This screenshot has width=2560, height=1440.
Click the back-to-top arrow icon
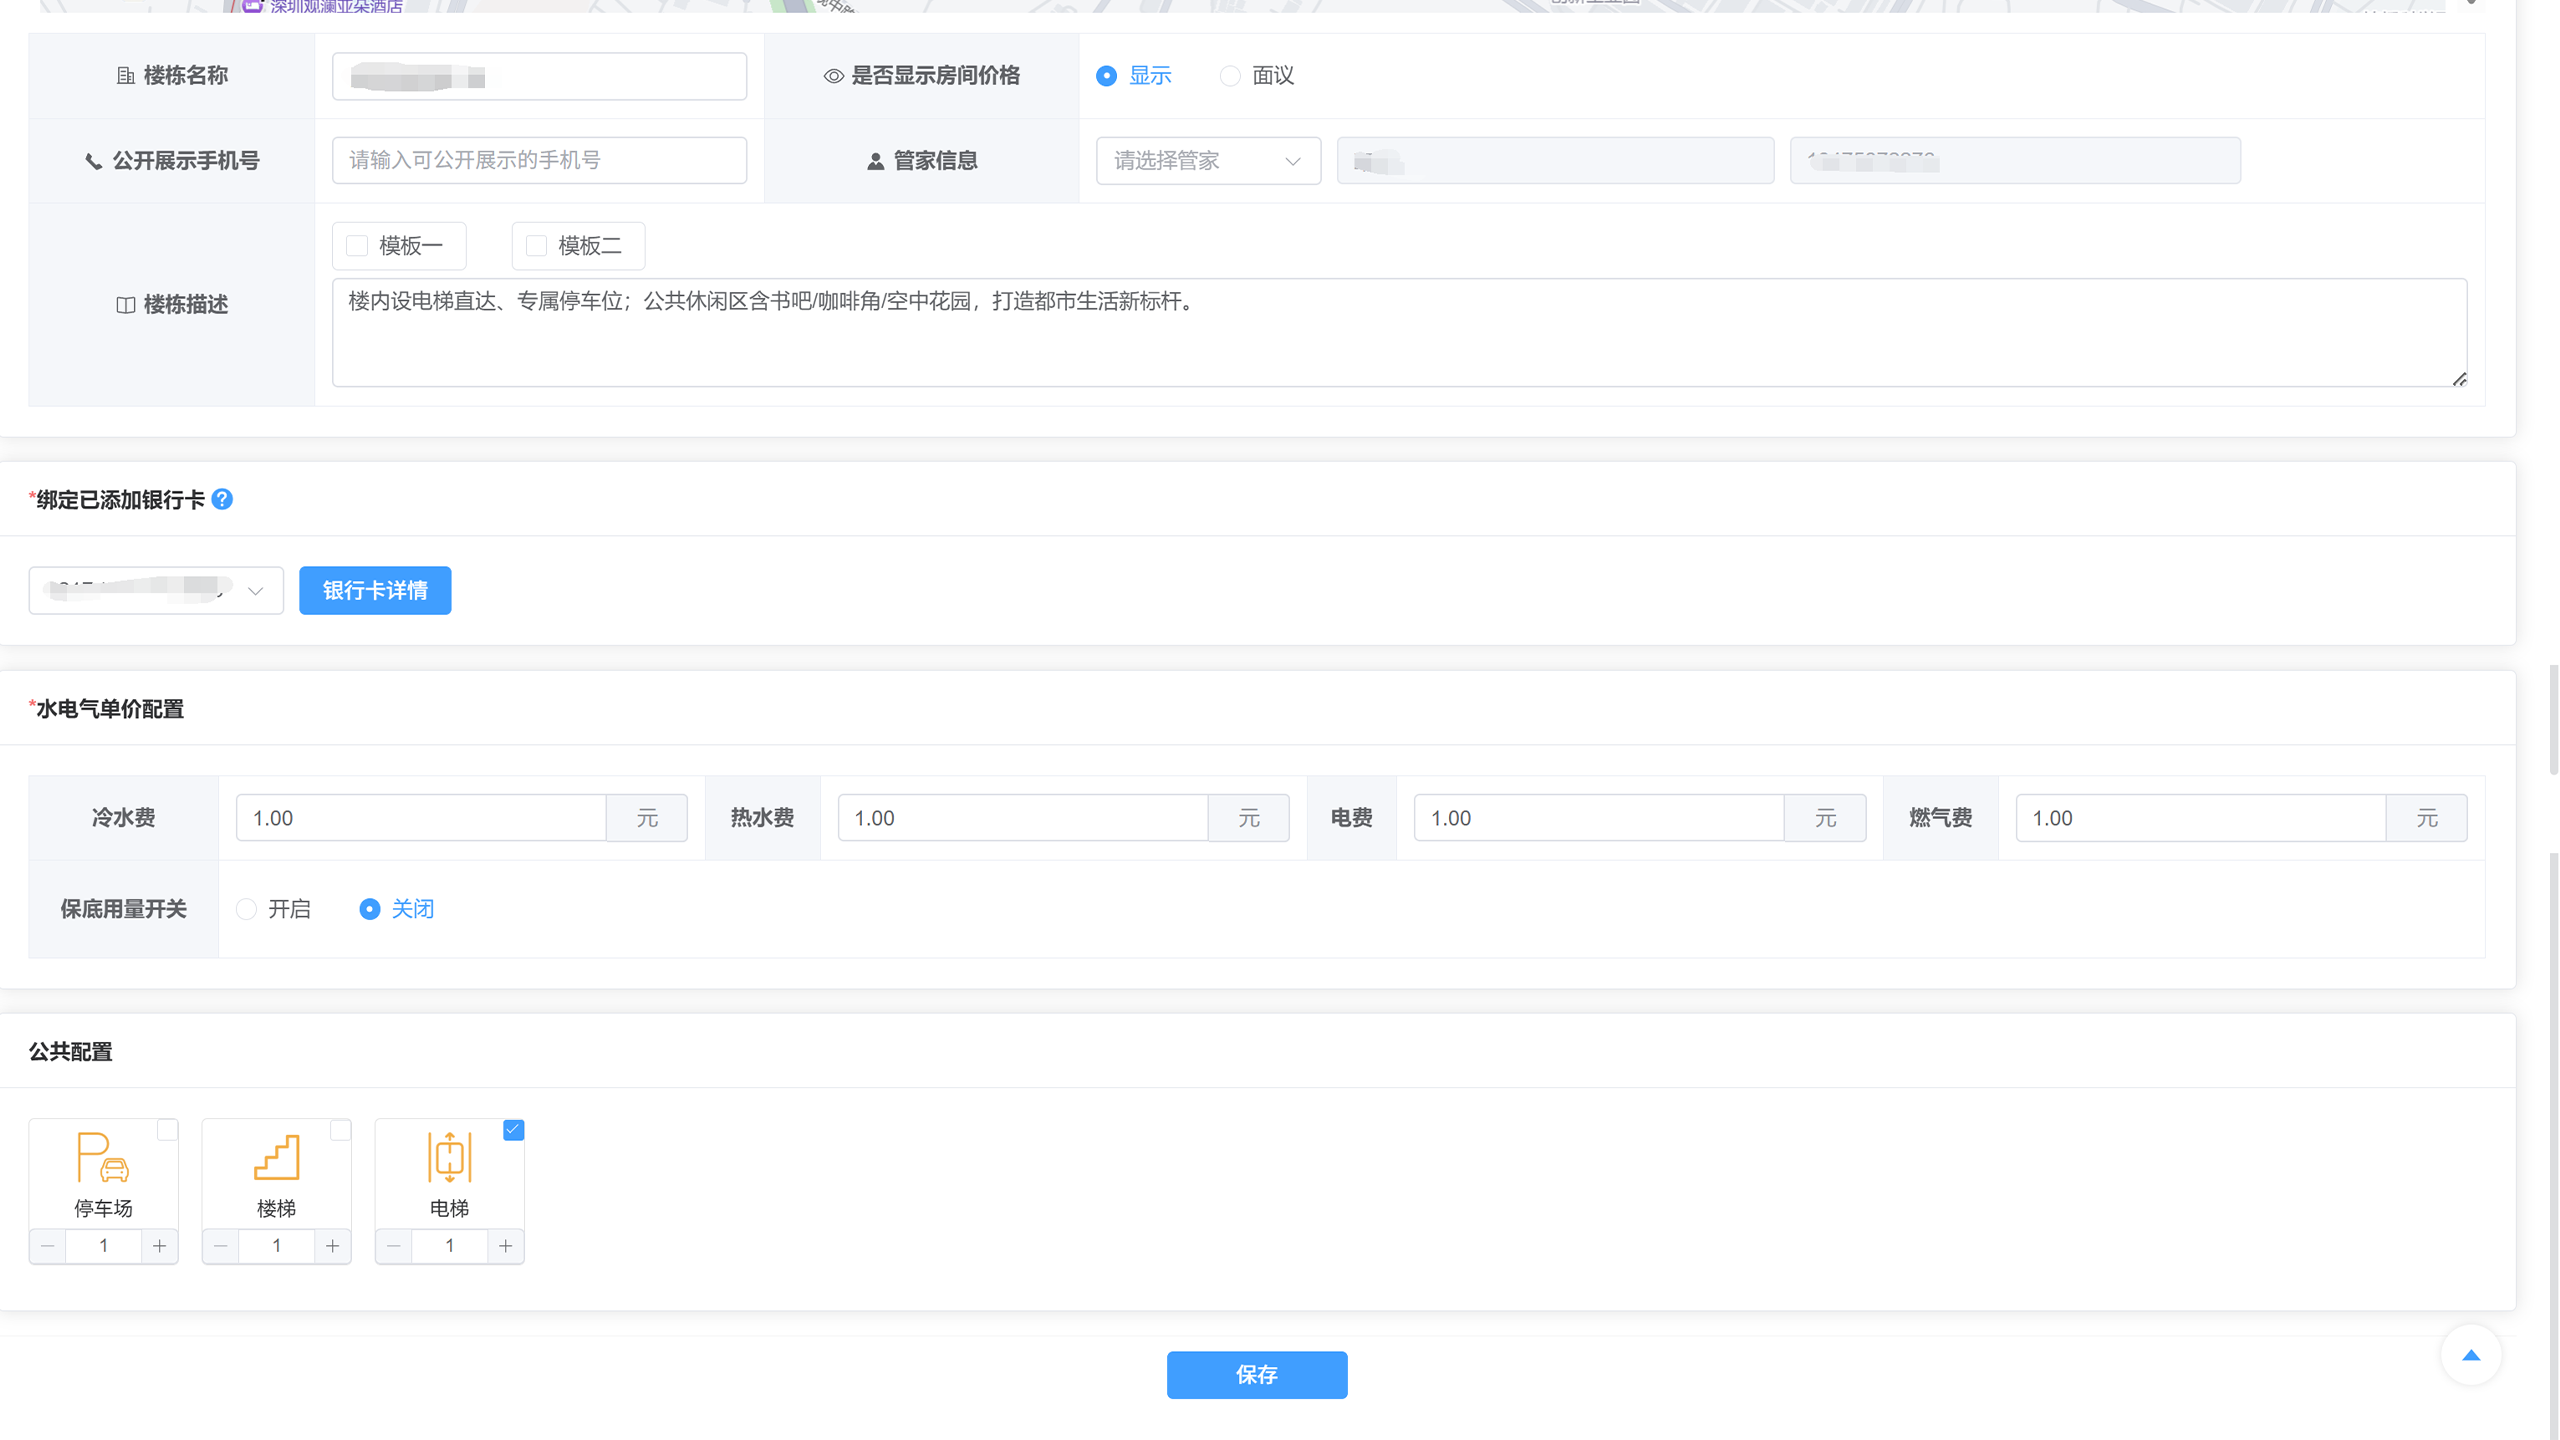[x=2470, y=1355]
